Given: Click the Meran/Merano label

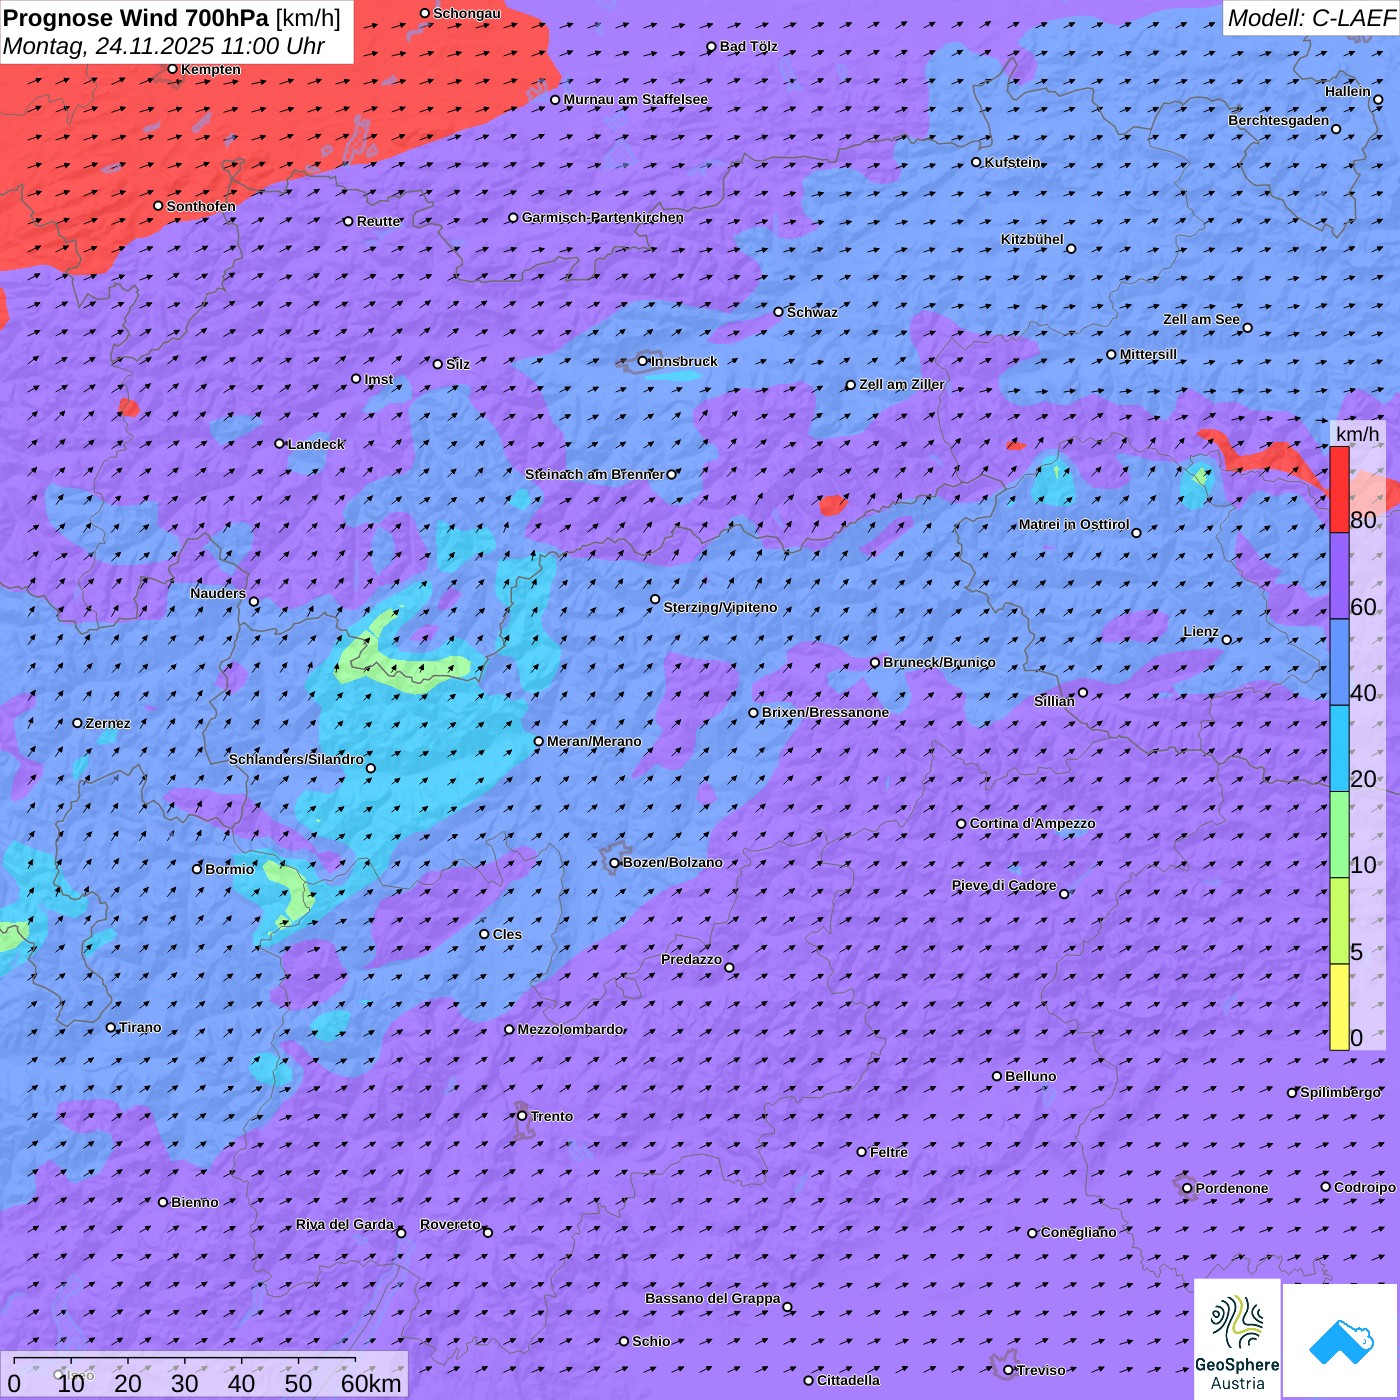Looking at the screenshot, I should pos(594,741).
